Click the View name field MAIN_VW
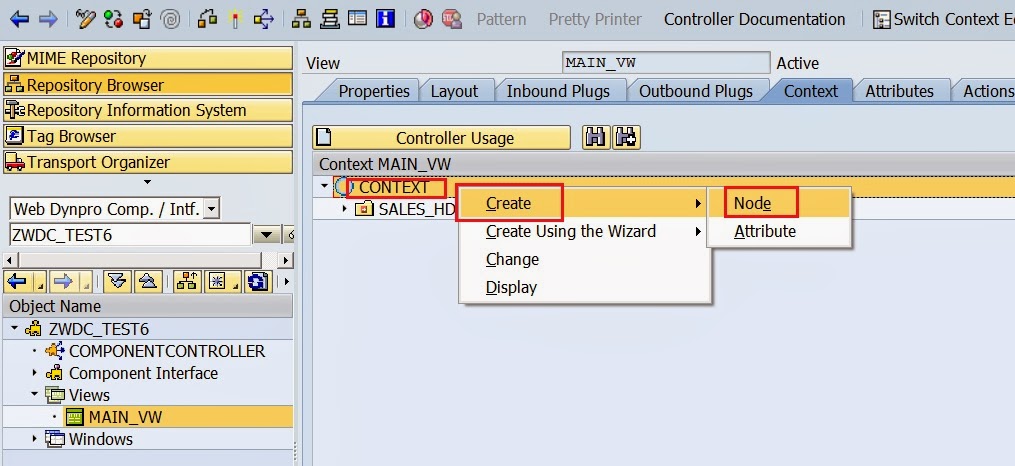This screenshot has height=466, width=1015. (666, 63)
